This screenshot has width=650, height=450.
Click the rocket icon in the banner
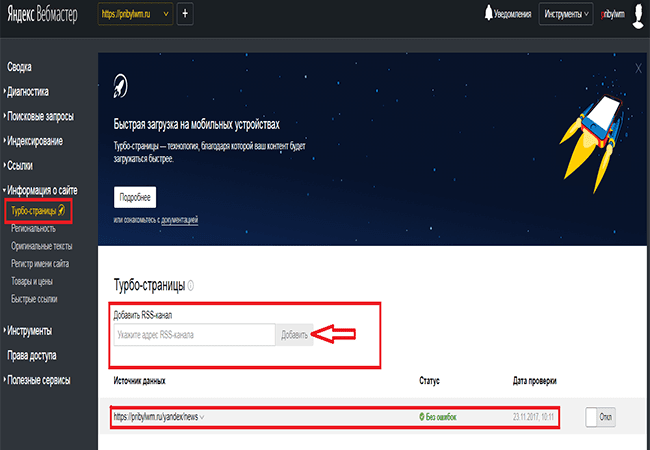121,86
